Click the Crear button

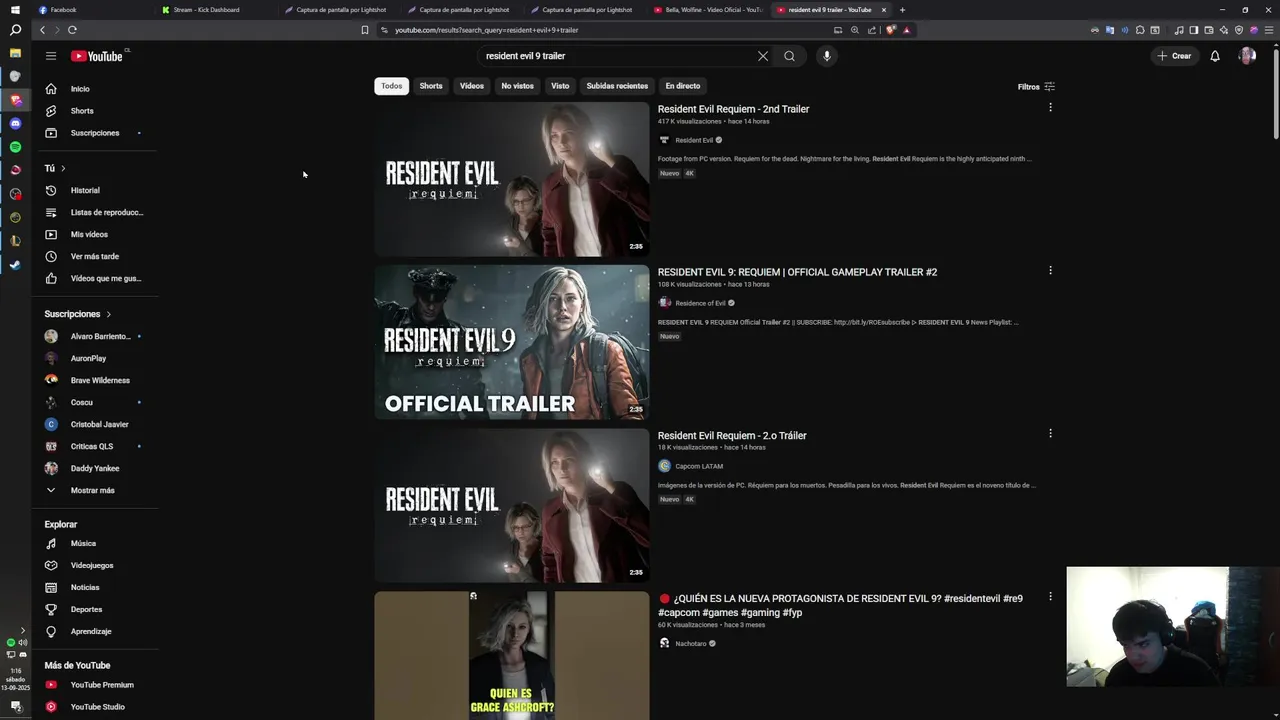(x=1174, y=56)
